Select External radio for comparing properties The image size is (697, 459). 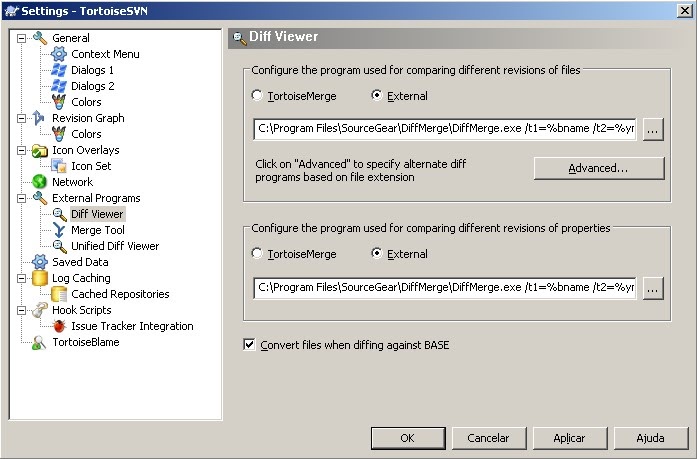click(x=377, y=254)
